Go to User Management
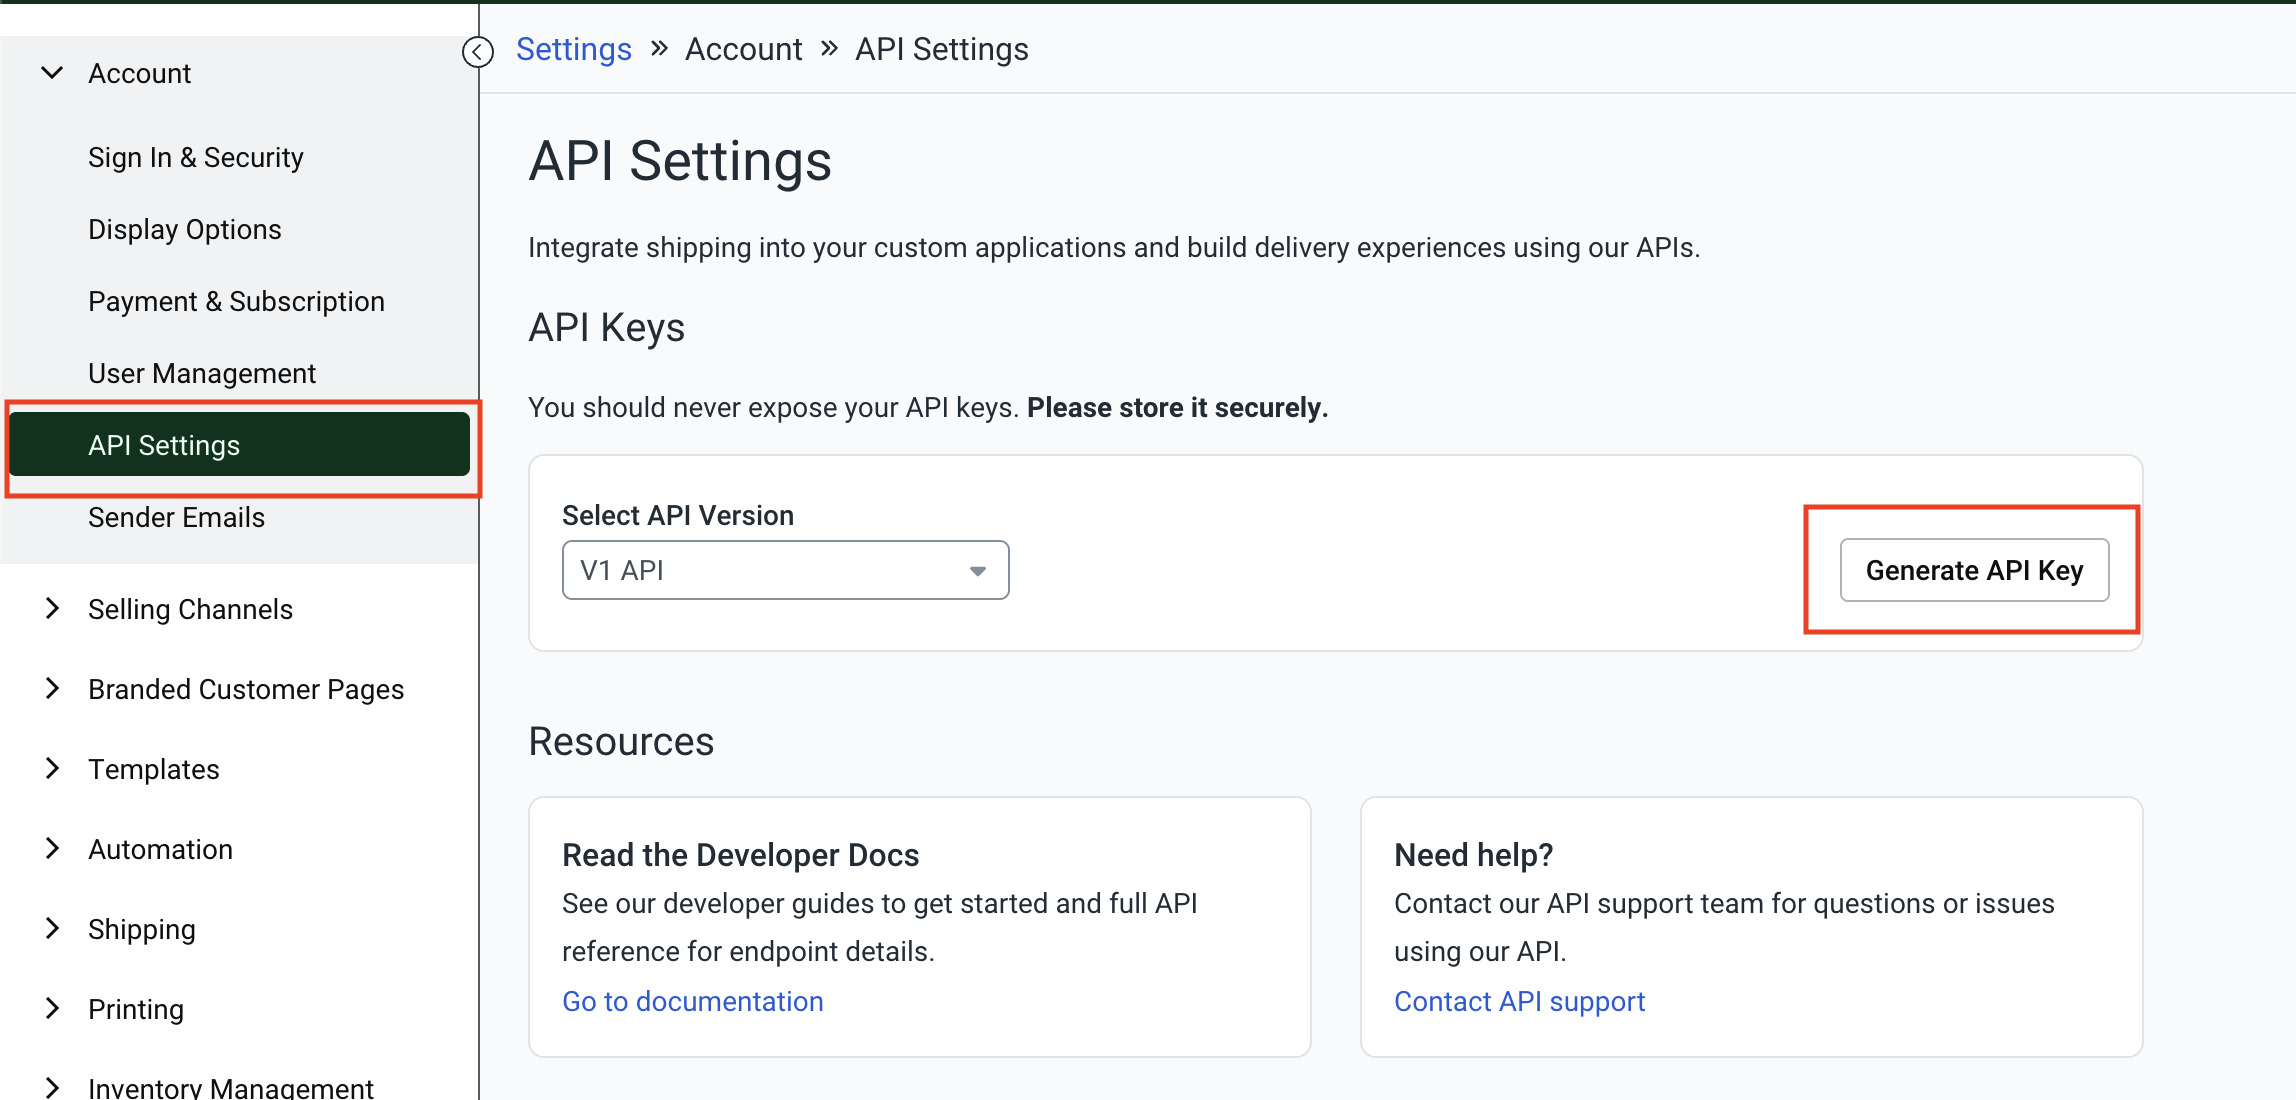This screenshot has height=1100, width=2296. (x=202, y=373)
